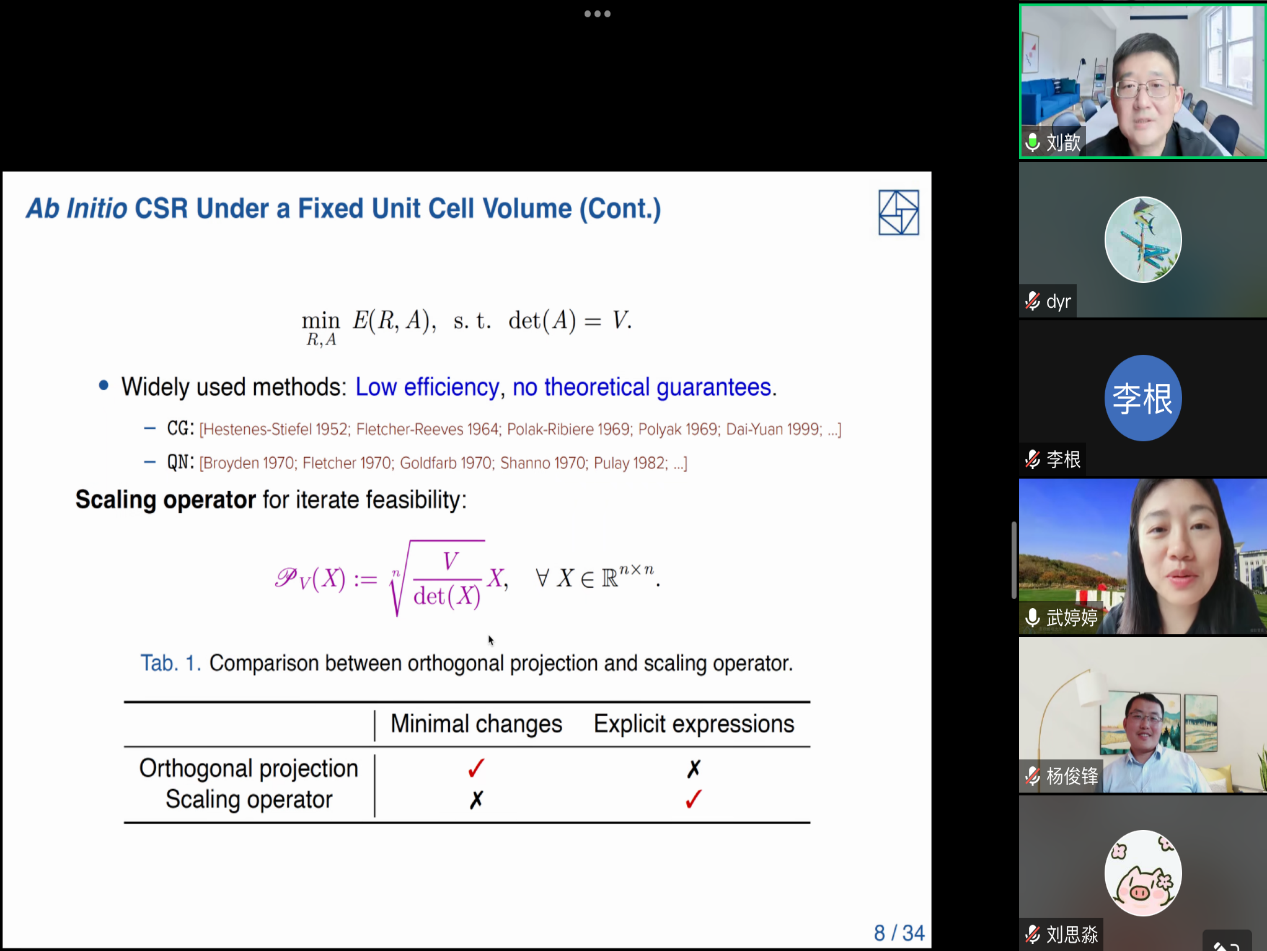
Task: Click the microphone icon beside 武婷婷
Action: point(1033,618)
